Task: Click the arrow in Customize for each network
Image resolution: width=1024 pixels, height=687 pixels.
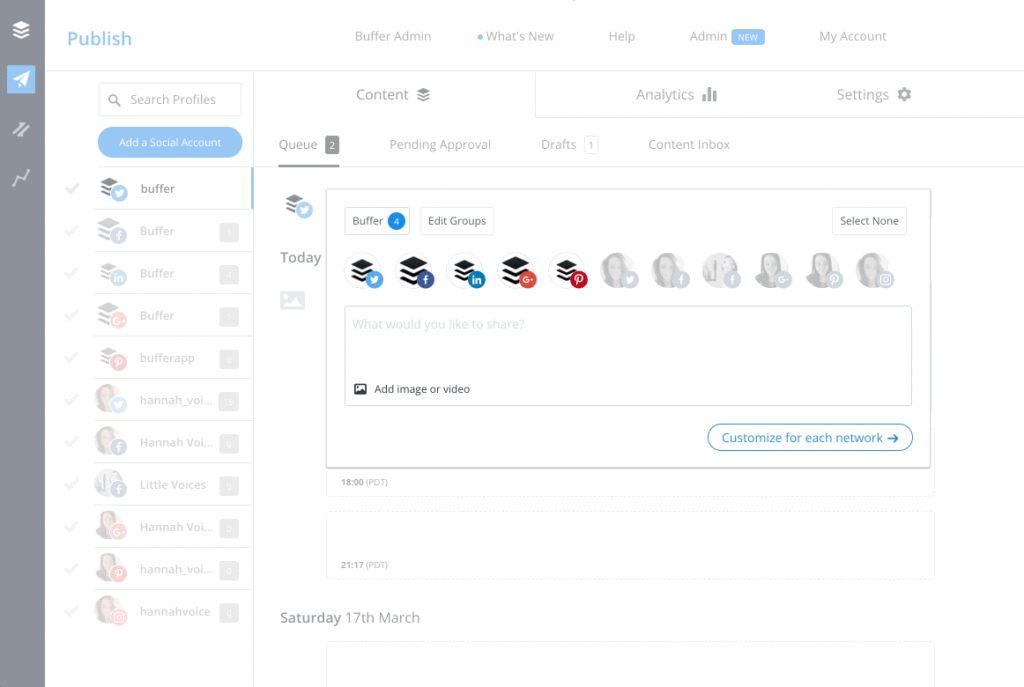Action: [x=893, y=438]
